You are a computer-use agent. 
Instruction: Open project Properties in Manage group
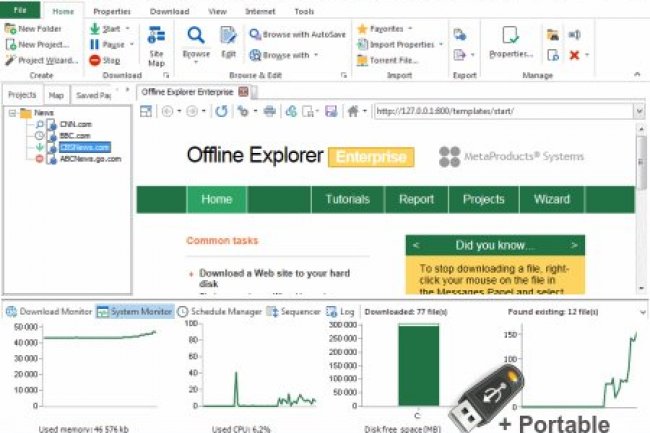[x=511, y=43]
